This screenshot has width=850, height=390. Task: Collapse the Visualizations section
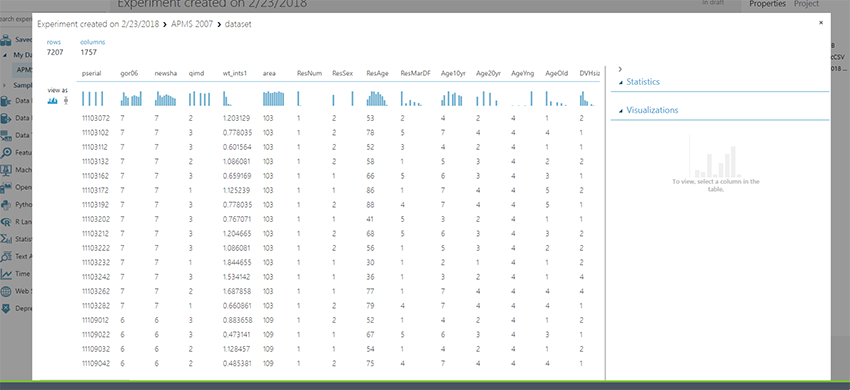(x=621, y=111)
